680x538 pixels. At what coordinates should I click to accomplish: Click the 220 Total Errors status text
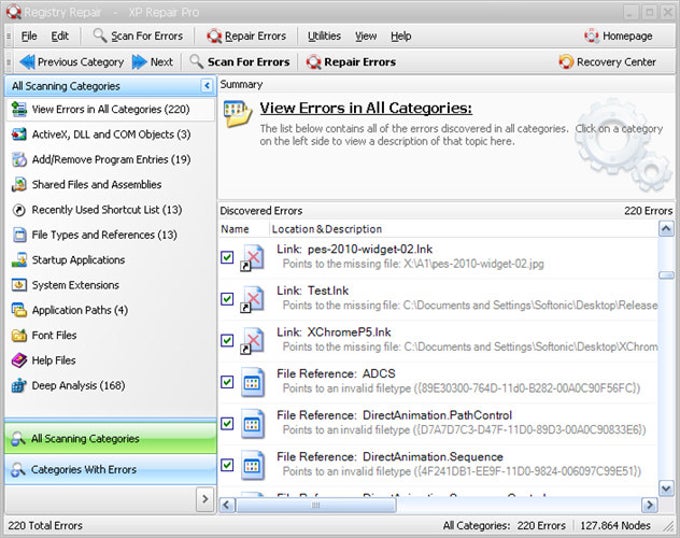coord(45,525)
